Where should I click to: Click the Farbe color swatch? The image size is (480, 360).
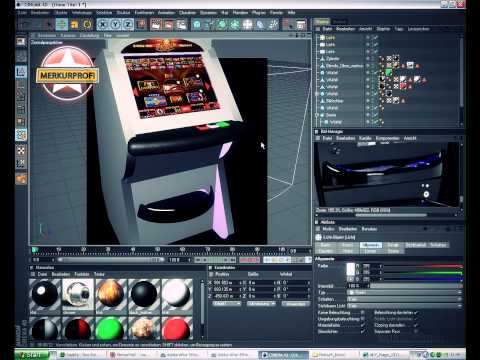click(x=350, y=269)
